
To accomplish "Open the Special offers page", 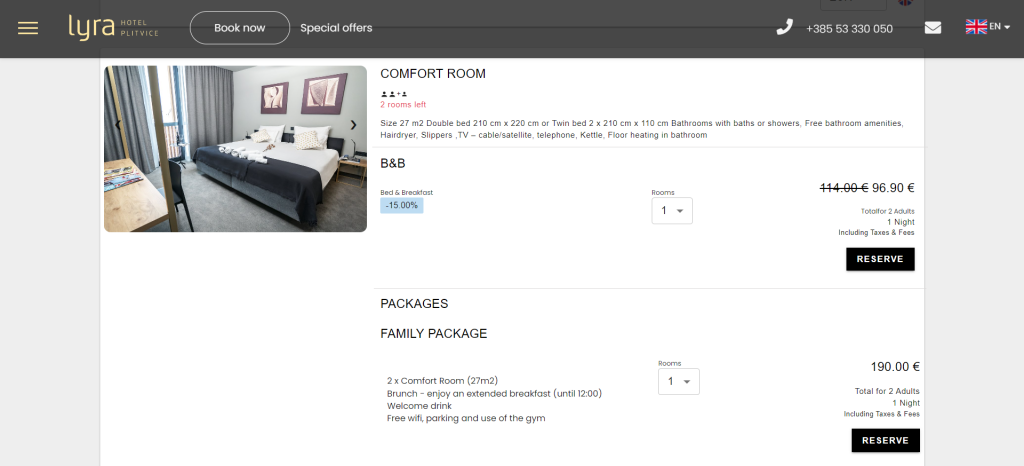I will point(336,28).
